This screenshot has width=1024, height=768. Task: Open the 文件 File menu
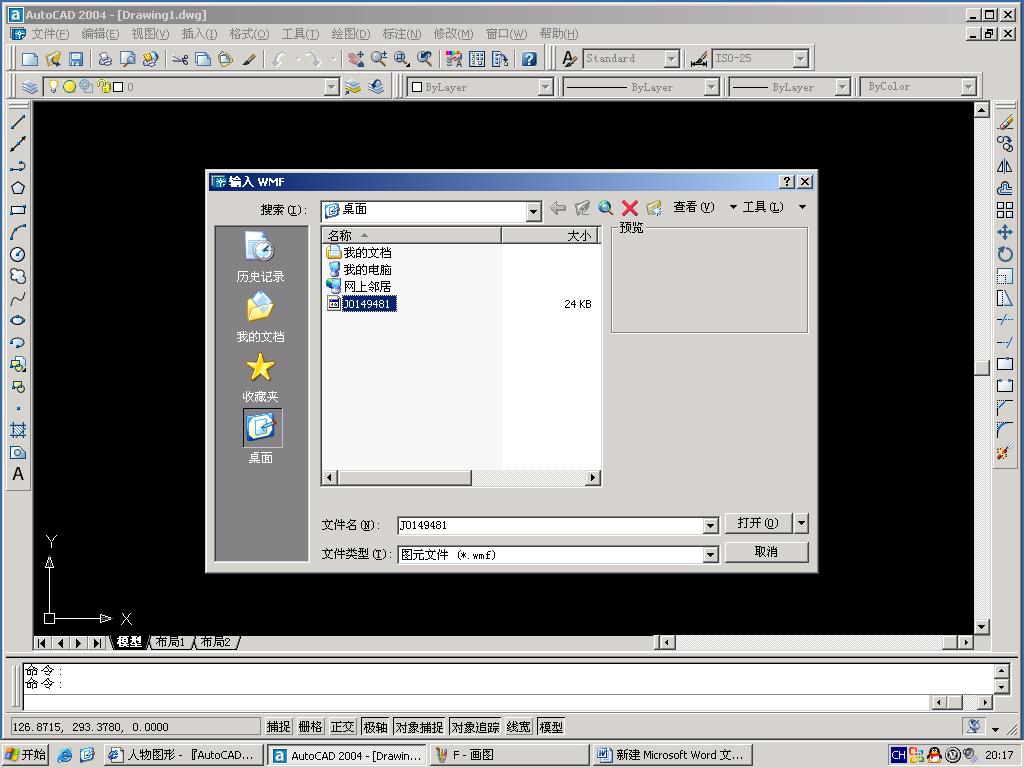point(50,34)
